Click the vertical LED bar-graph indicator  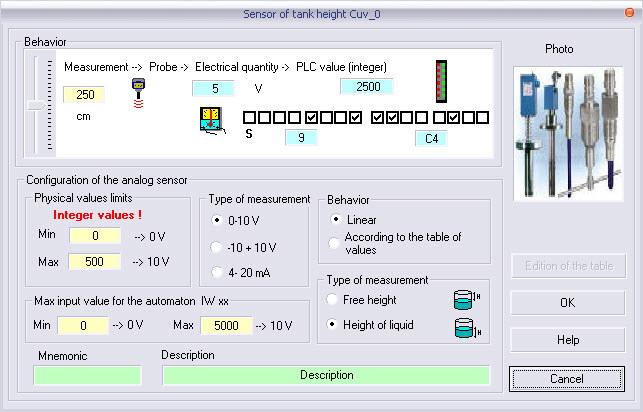[x=440, y=81]
